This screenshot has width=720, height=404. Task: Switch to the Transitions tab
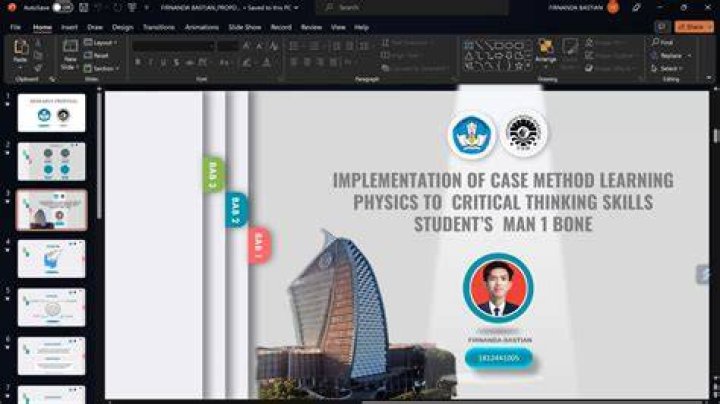coord(158,28)
